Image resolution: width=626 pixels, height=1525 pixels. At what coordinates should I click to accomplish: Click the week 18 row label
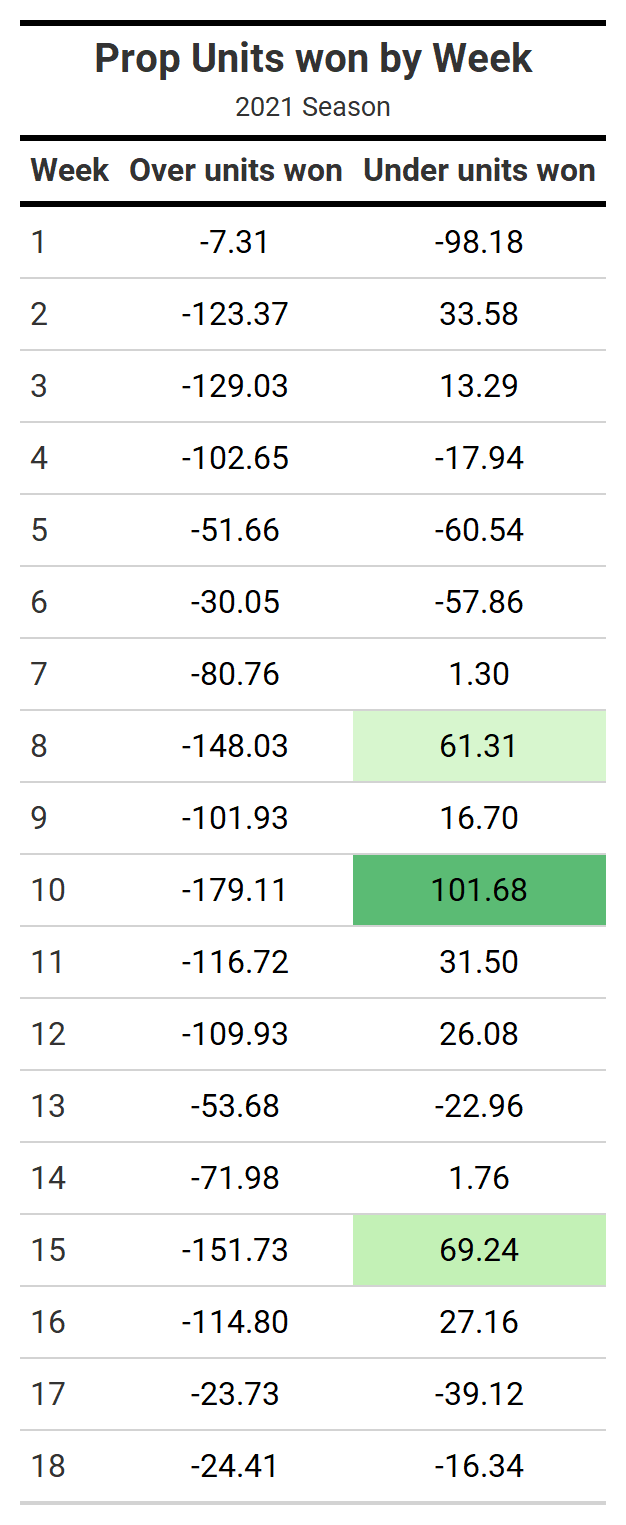(48, 1466)
